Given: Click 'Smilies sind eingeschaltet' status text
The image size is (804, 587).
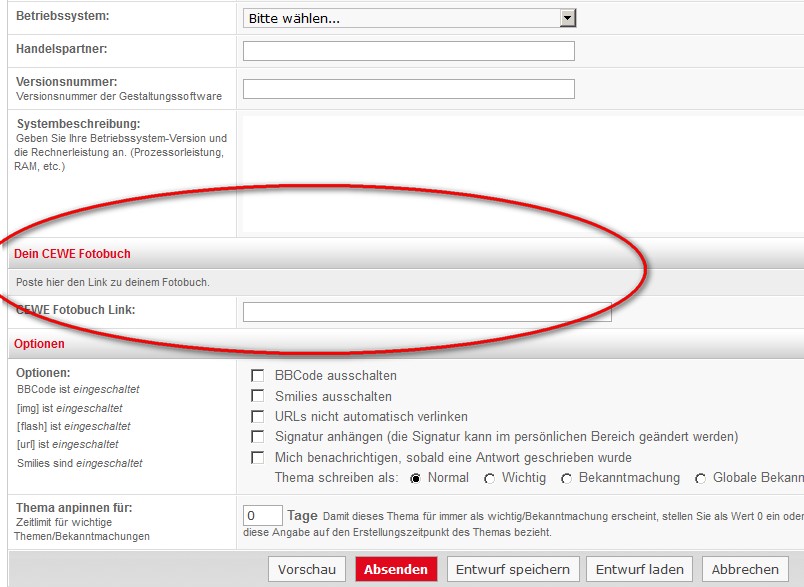Looking at the screenshot, I should 79,463.
